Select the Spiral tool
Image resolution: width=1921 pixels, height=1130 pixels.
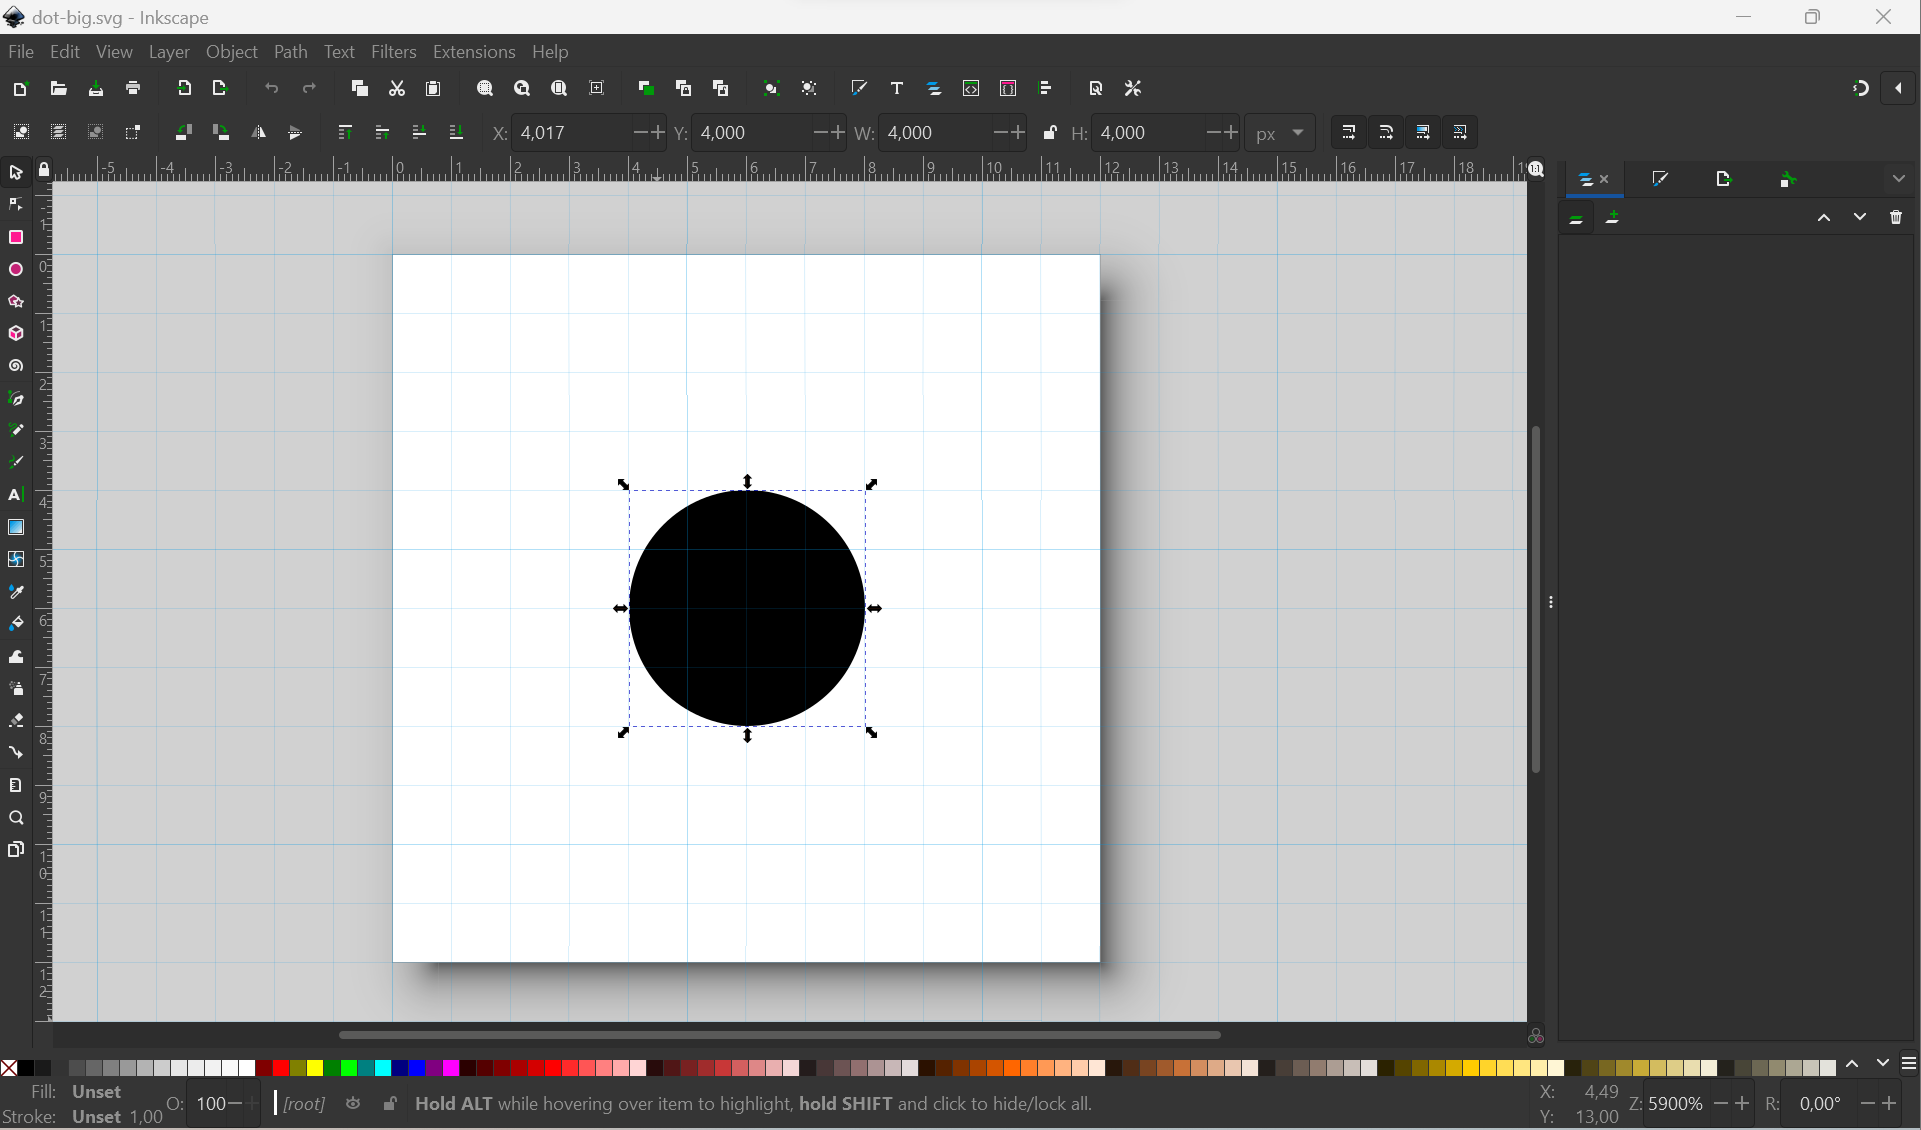click(16, 366)
